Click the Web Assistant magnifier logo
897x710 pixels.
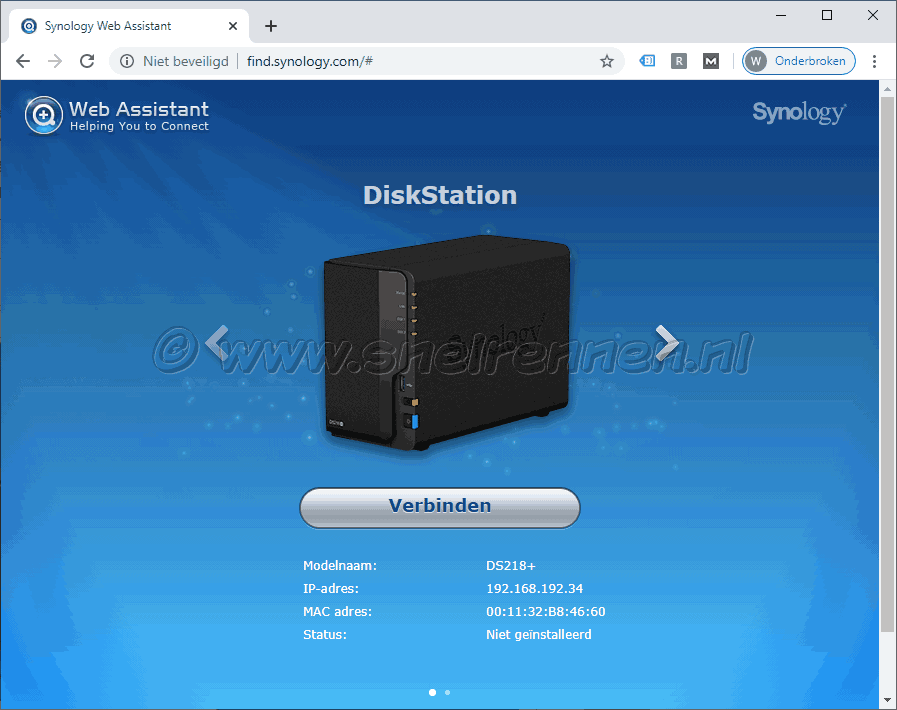pyautogui.click(x=43, y=115)
